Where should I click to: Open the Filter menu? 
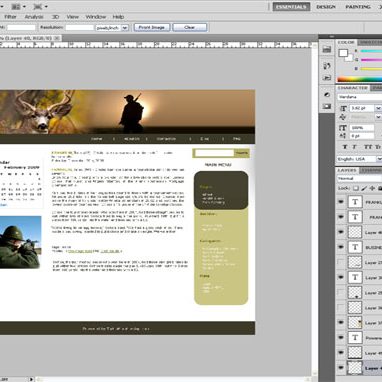coord(10,17)
